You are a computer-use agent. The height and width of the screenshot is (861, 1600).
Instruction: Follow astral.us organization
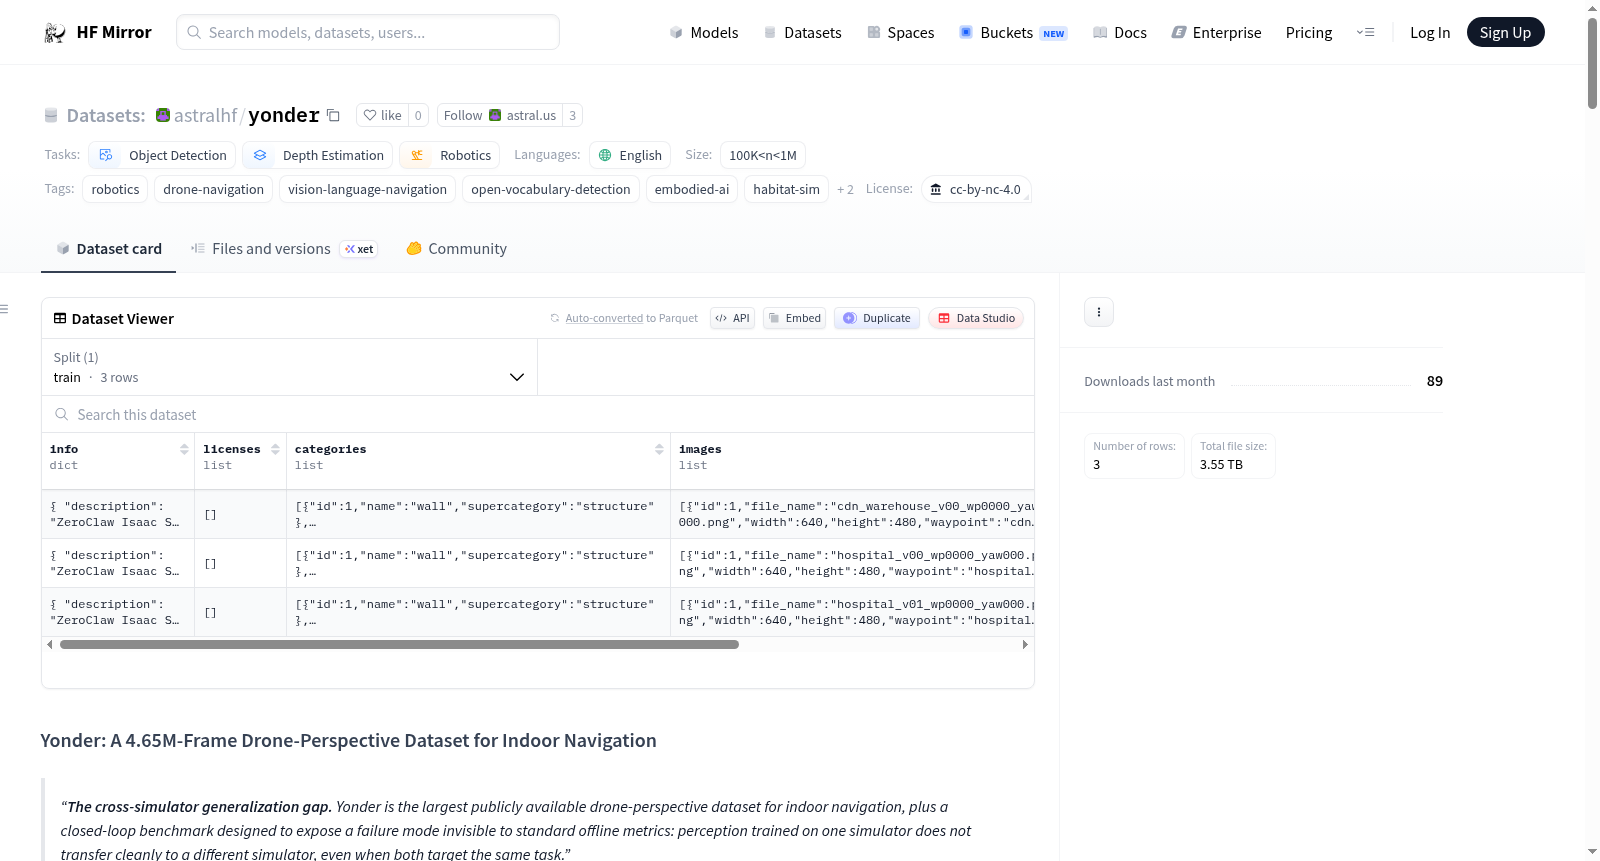tap(499, 115)
